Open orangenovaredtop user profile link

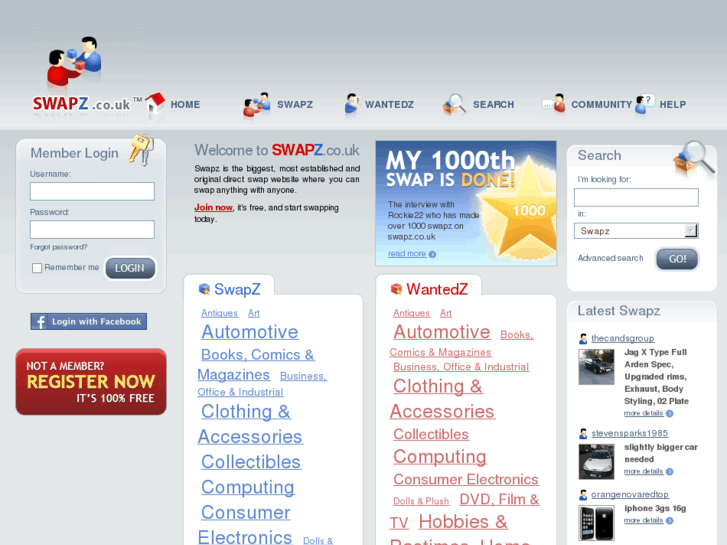pyautogui.click(x=630, y=494)
